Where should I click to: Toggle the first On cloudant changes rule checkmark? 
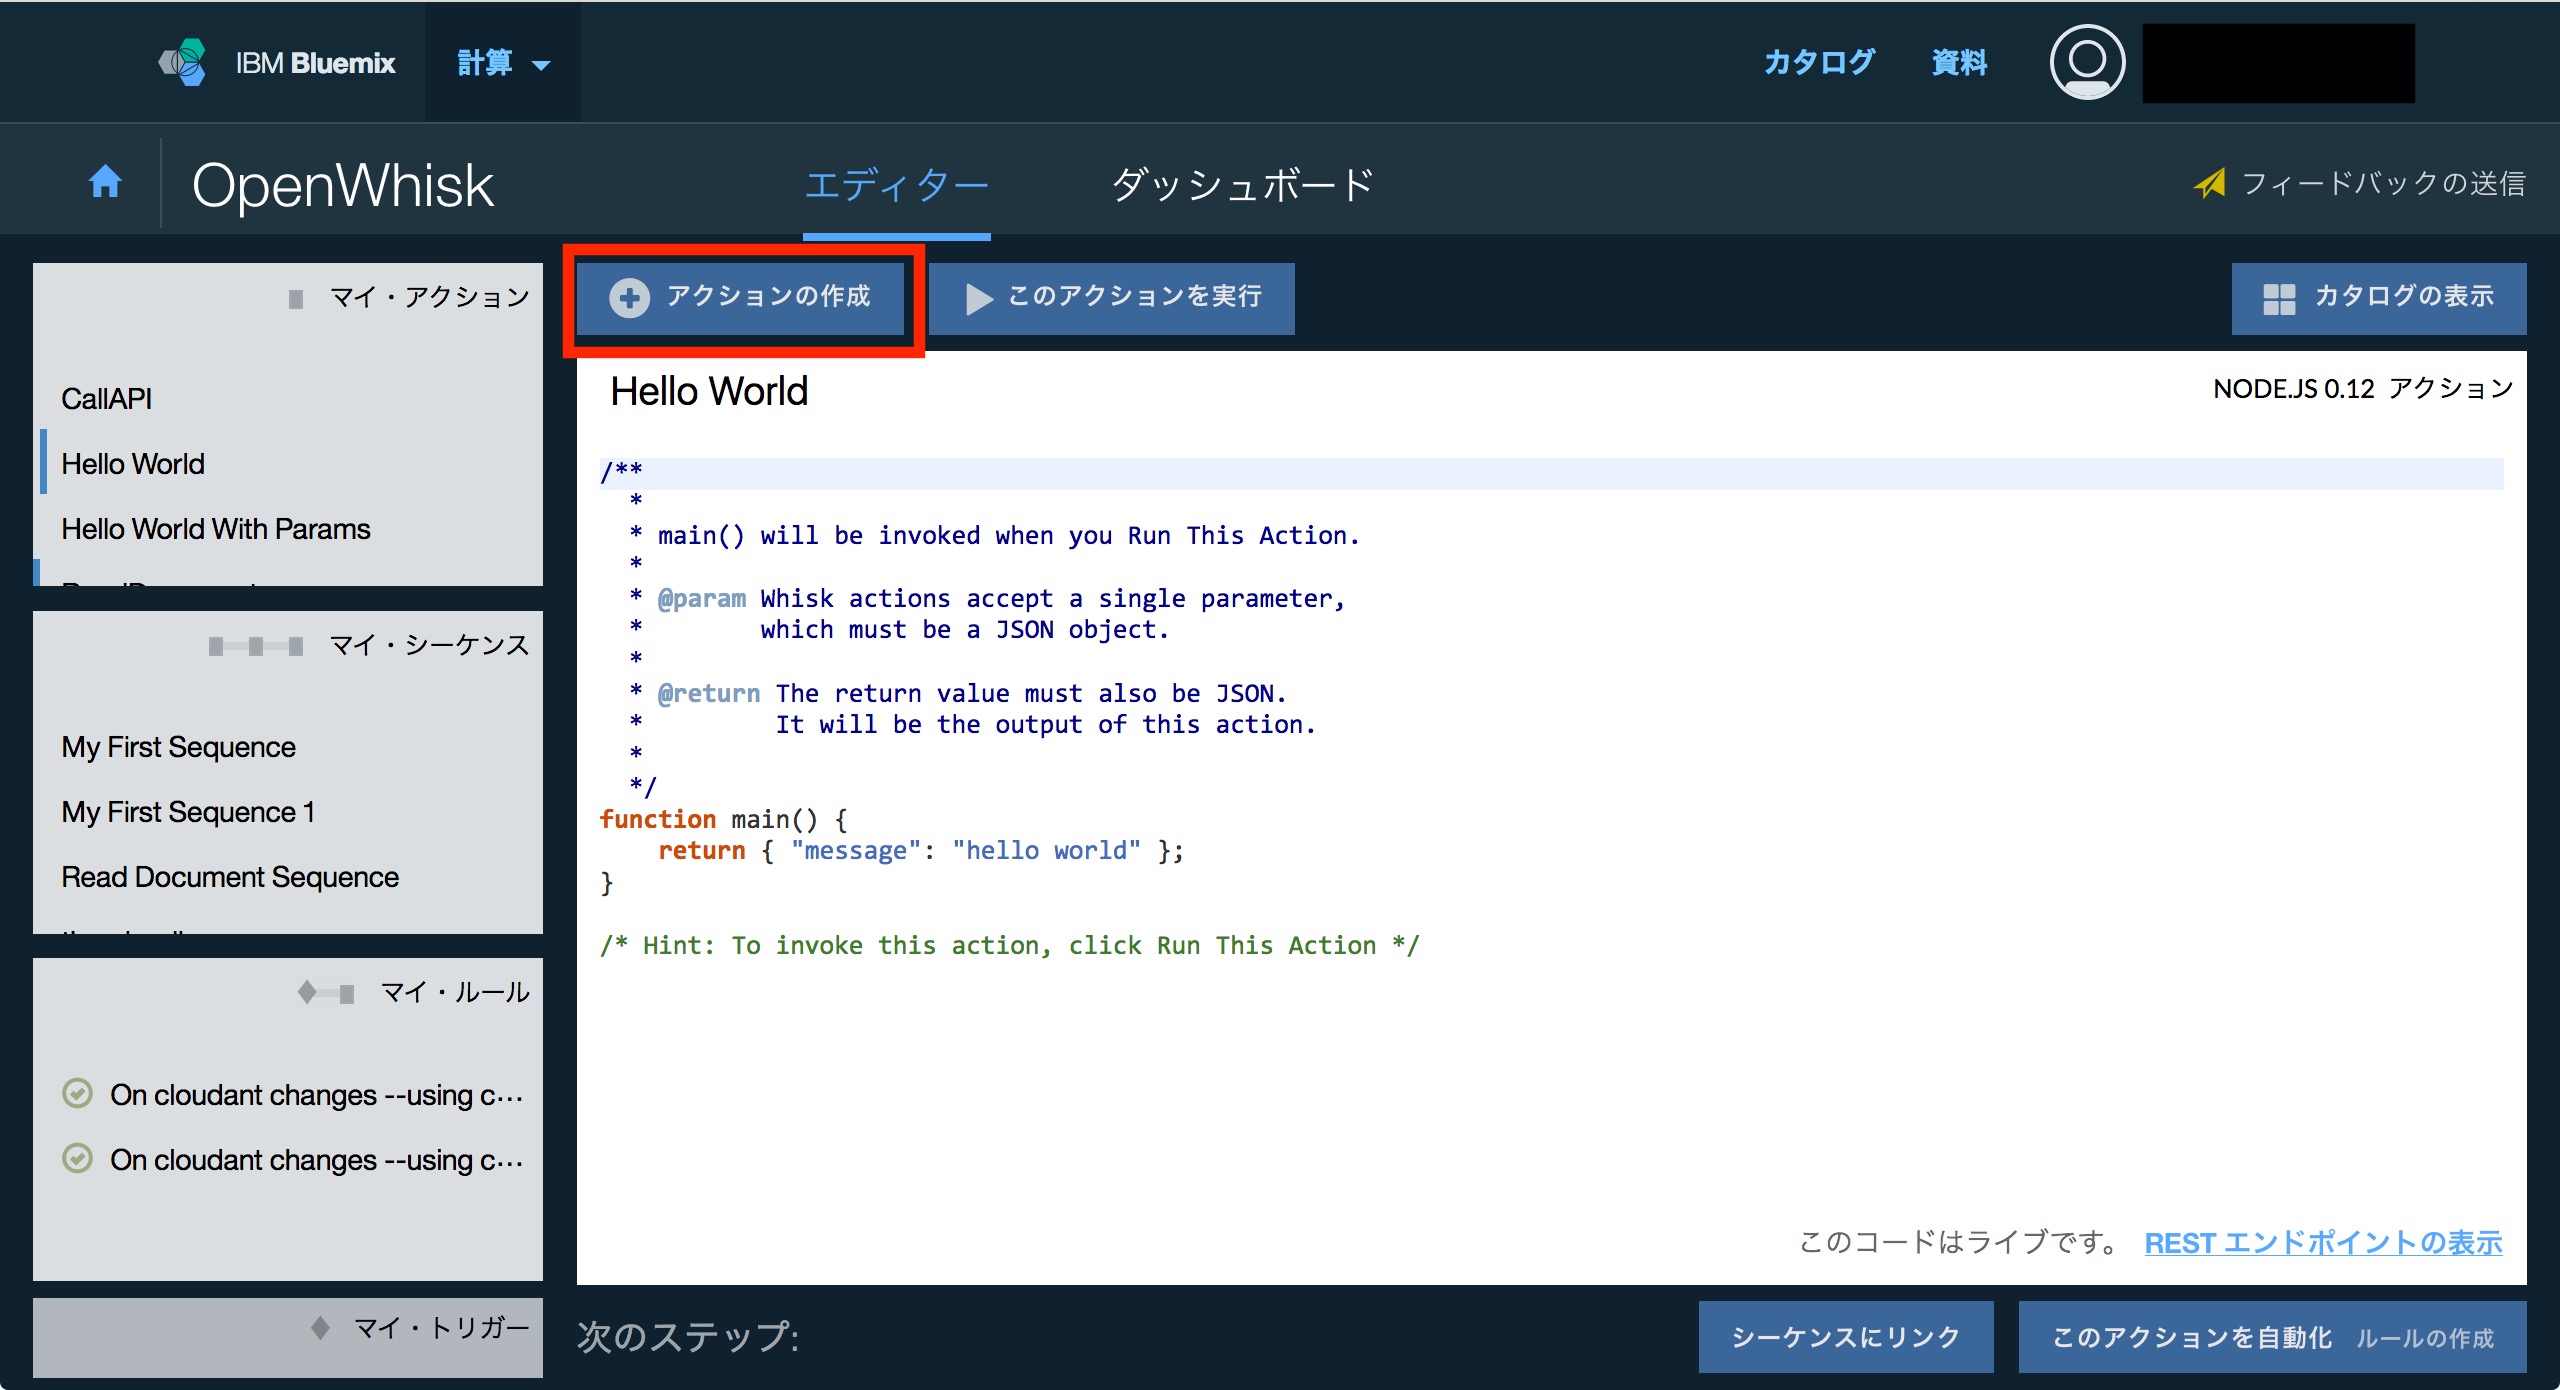78,1094
